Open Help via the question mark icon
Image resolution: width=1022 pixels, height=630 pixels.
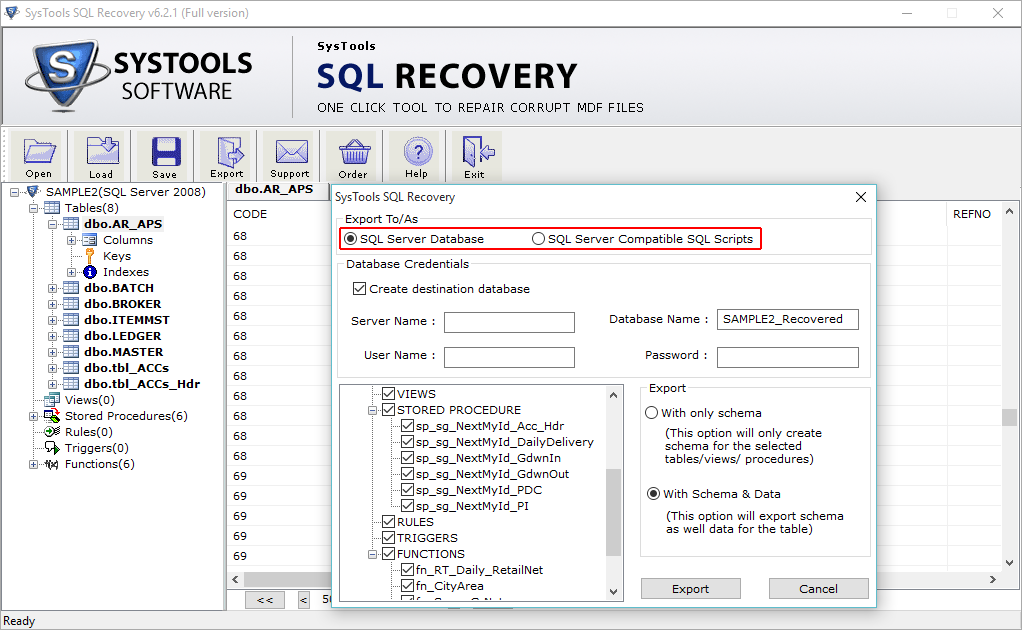click(x=417, y=152)
